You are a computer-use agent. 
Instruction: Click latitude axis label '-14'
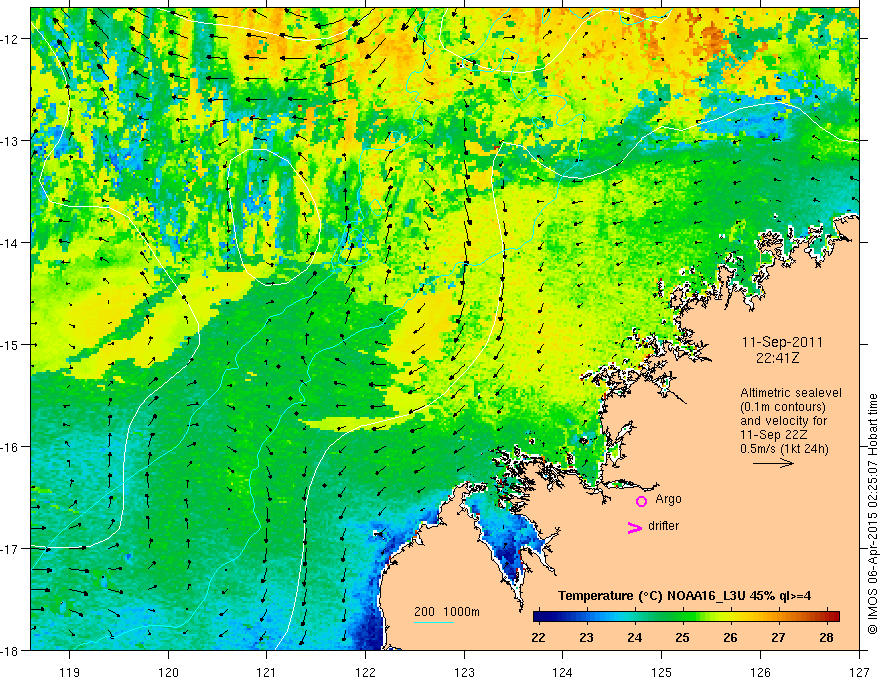click(x=10, y=243)
